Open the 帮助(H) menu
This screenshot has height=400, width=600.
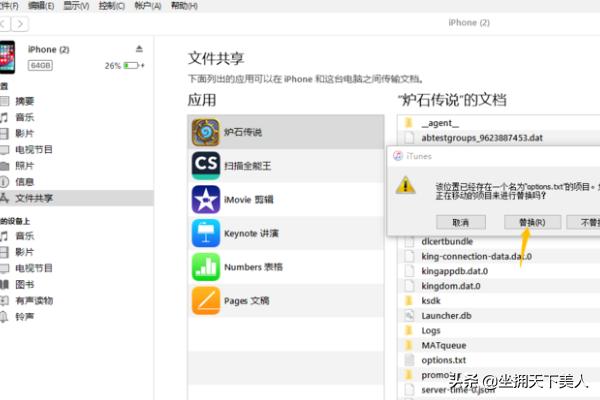click(x=184, y=6)
